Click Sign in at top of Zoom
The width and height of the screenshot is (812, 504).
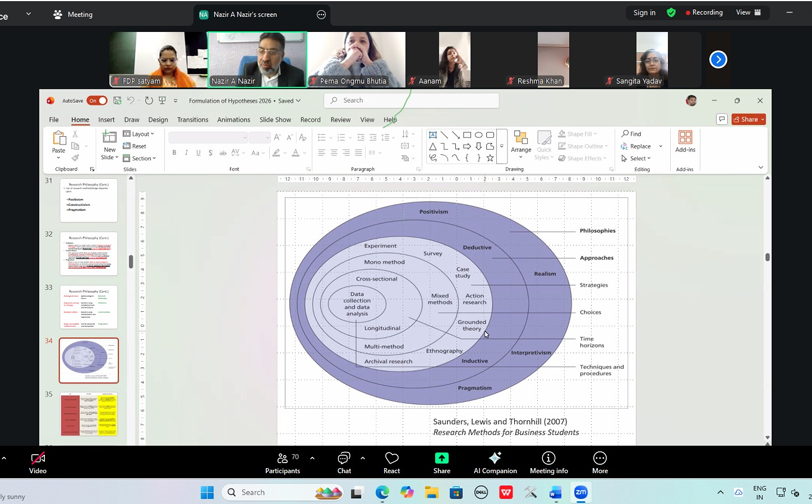[x=644, y=13]
